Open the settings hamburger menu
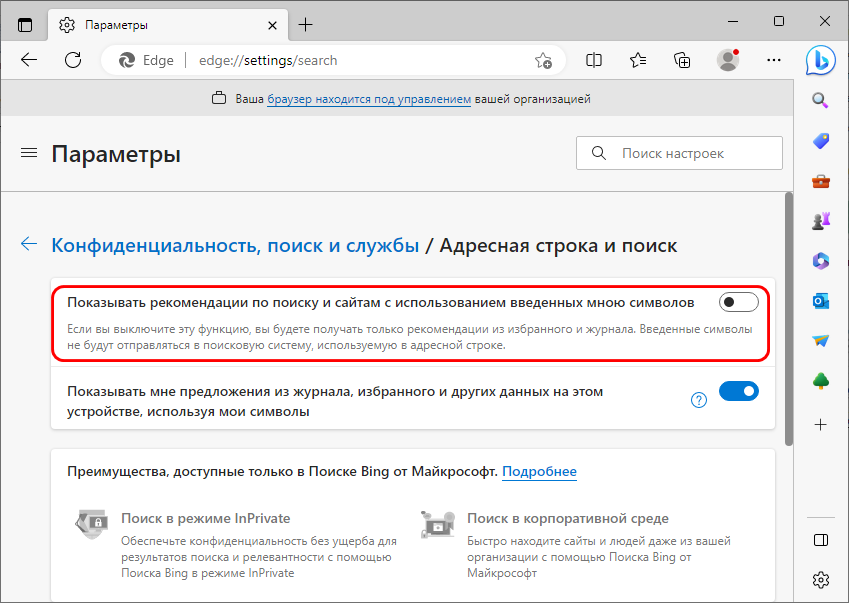Image resolution: width=849 pixels, height=603 pixels. [29, 153]
